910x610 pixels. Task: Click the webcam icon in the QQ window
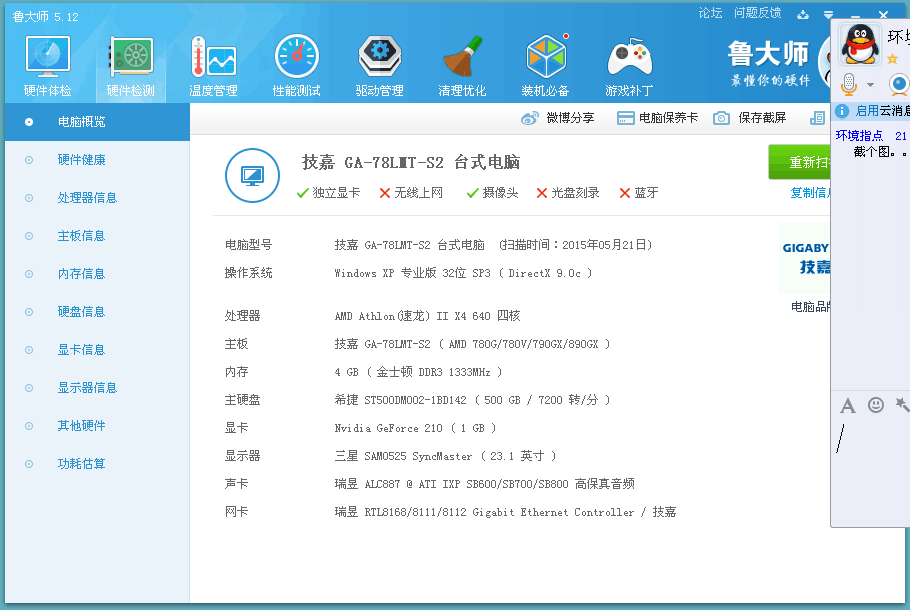[898, 85]
